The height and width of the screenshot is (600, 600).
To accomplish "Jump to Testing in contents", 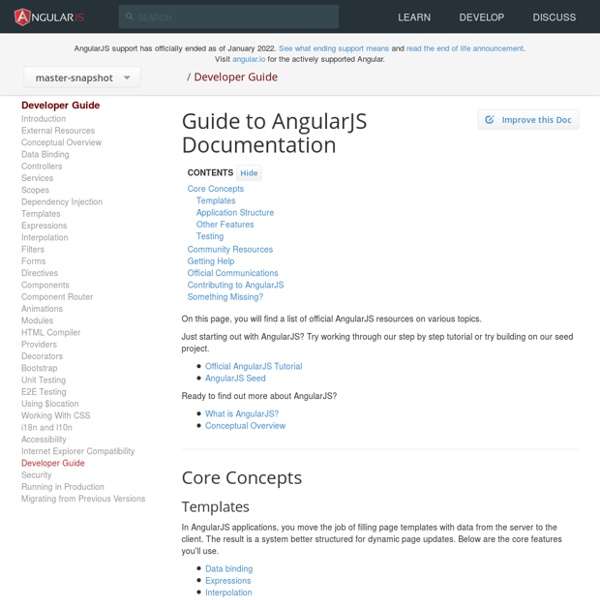I will (210, 236).
